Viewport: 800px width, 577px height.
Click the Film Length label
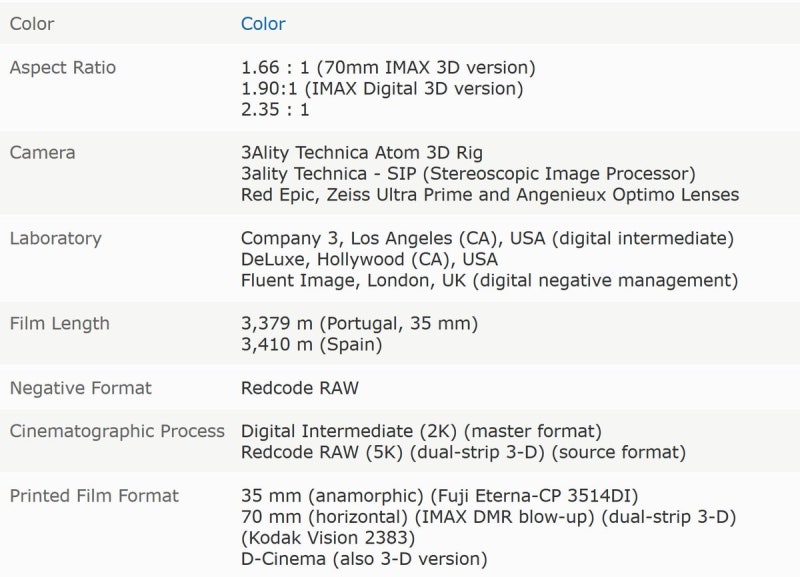60,323
